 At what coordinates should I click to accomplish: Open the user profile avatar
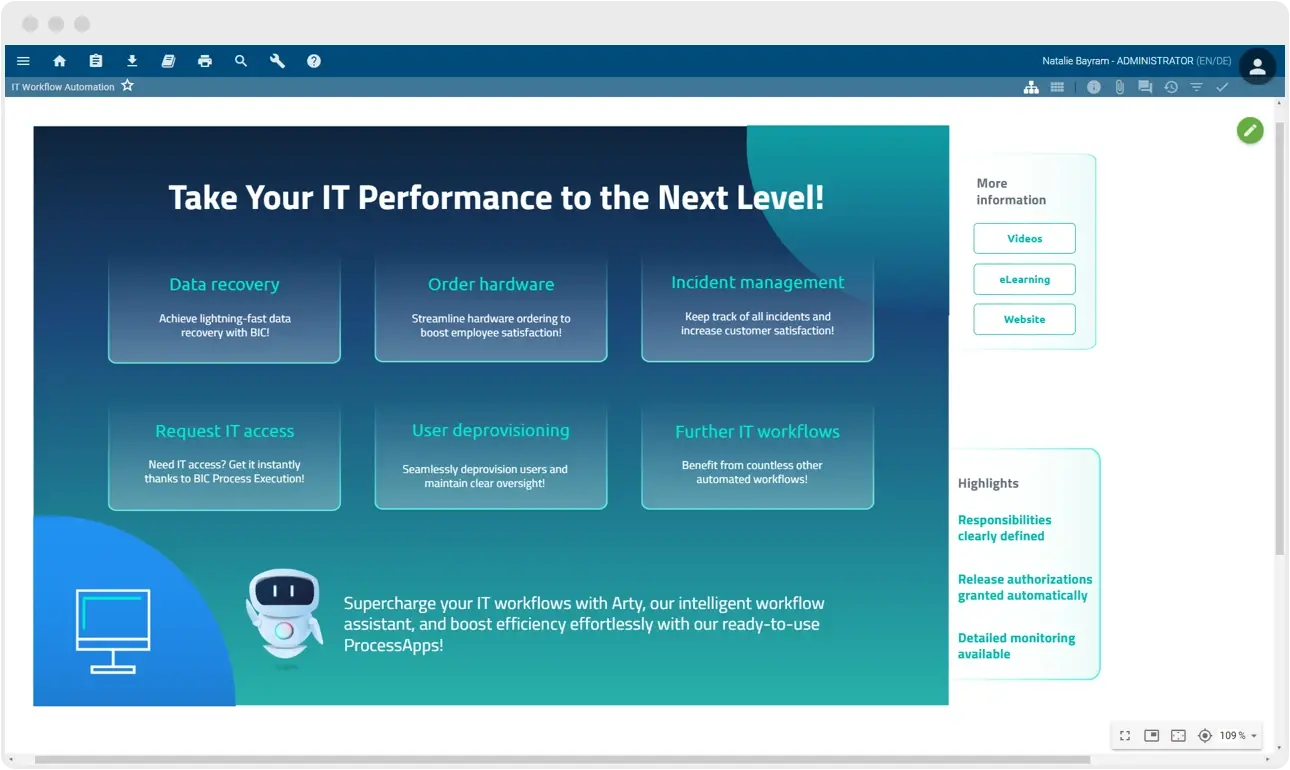1258,67
